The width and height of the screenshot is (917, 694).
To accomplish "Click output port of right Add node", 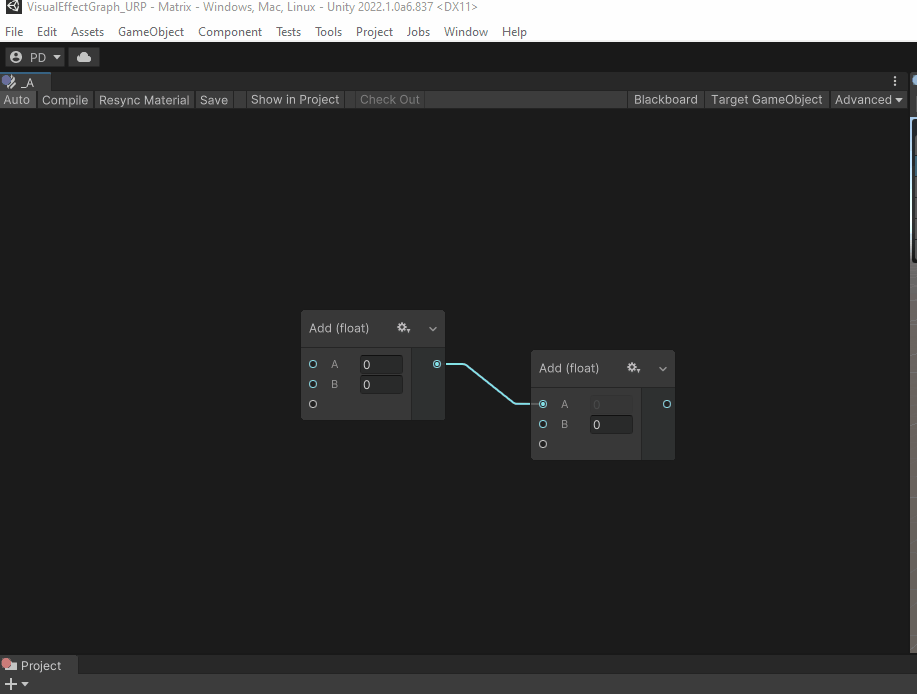I will tap(667, 404).
